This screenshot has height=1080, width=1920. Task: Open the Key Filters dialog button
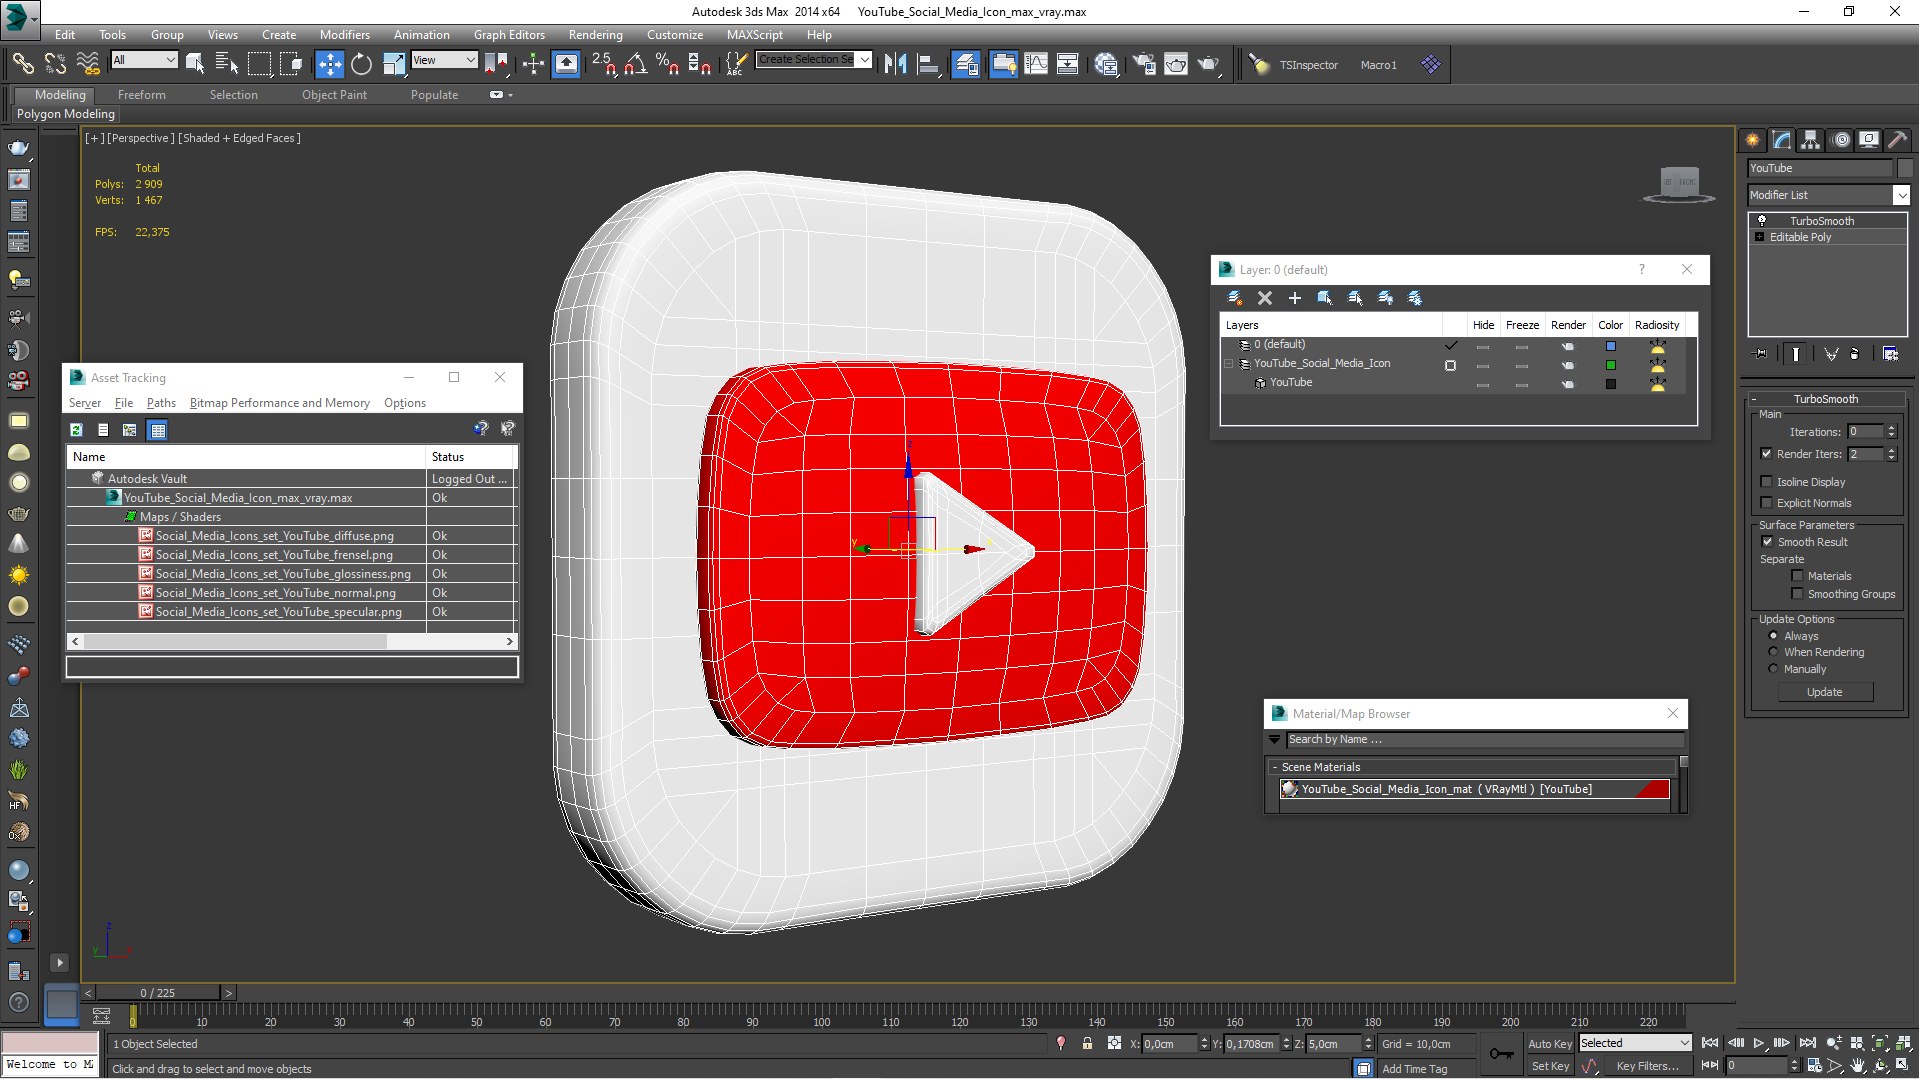[x=1647, y=1066]
